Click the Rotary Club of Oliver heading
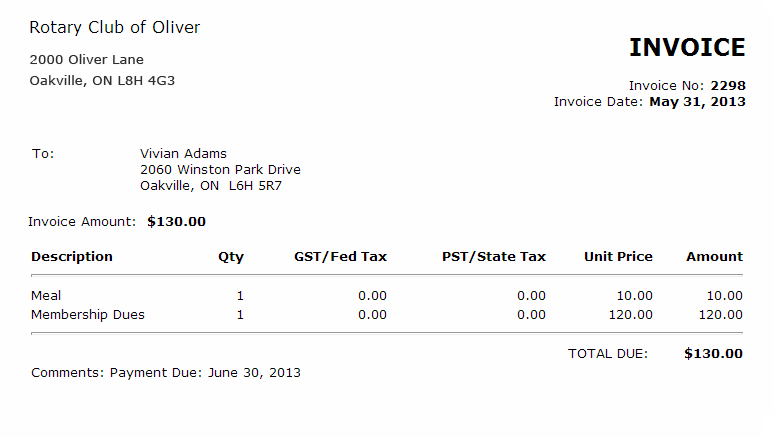This screenshot has width=774, height=437. pyautogui.click(x=115, y=27)
